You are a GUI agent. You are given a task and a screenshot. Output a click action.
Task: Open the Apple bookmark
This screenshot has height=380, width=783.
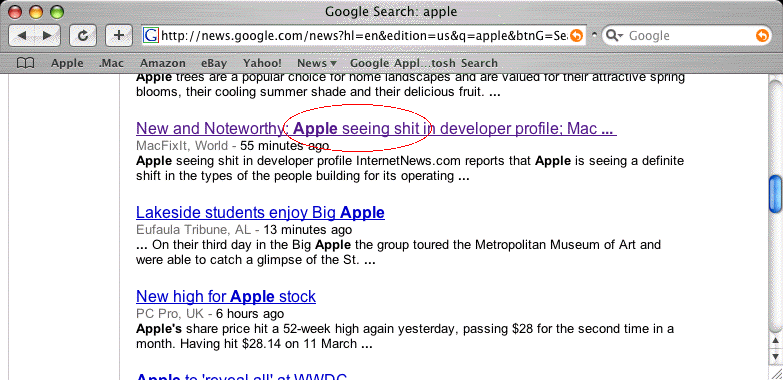click(x=67, y=63)
